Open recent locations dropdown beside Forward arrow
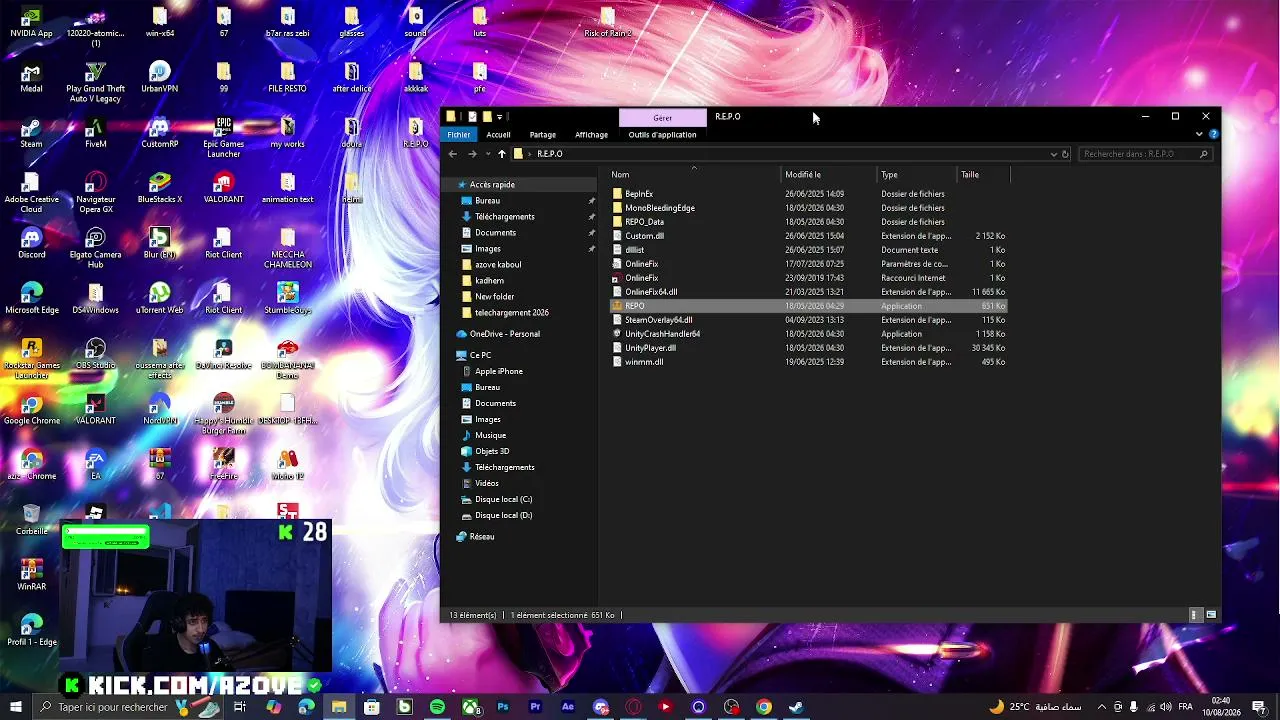 pyautogui.click(x=487, y=154)
